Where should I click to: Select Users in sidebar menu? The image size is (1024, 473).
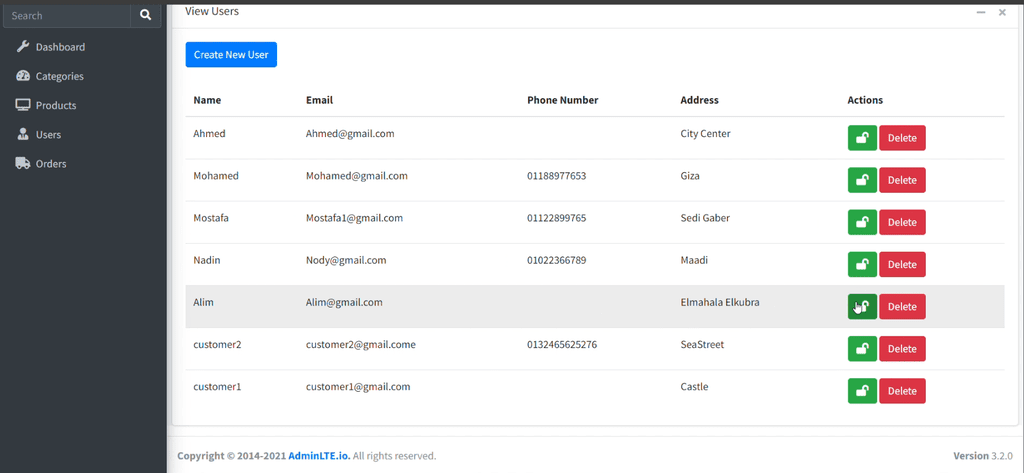[48, 134]
